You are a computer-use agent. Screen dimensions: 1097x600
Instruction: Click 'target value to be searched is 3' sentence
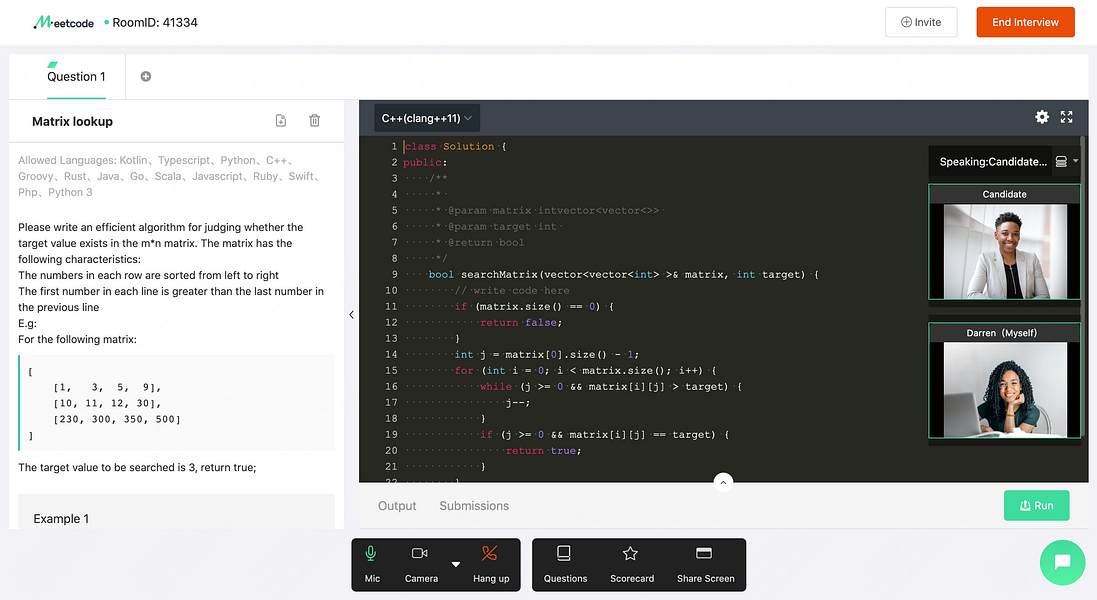coord(137,467)
